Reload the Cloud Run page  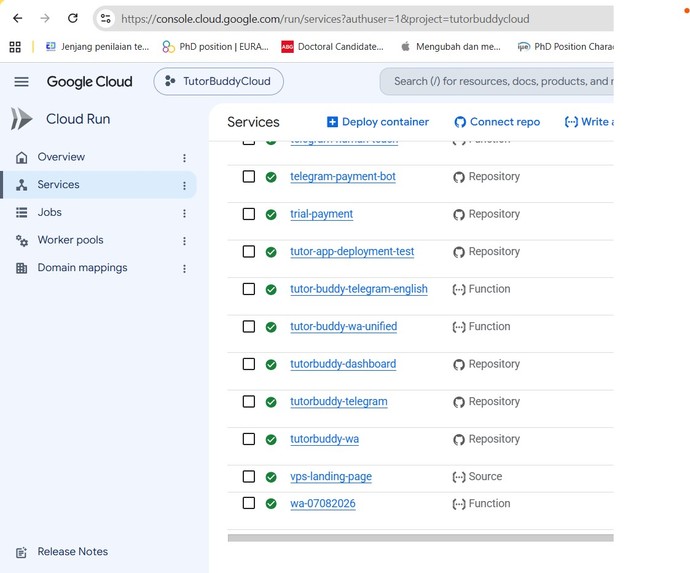pos(73,18)
